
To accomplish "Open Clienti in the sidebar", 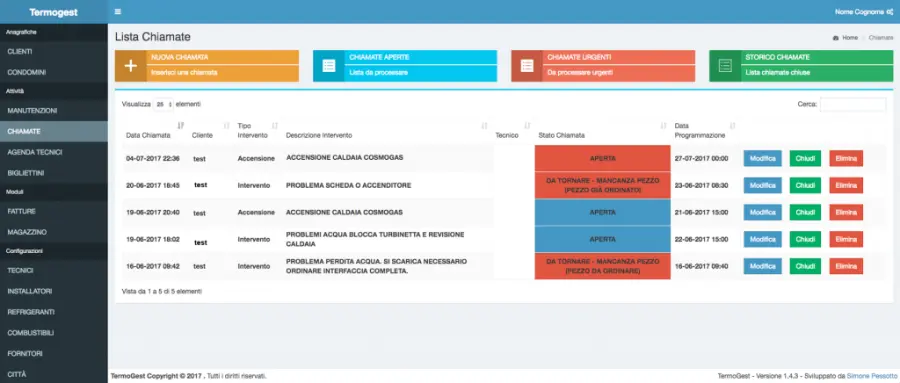I will pyautogui.click(x=54, y=52).
